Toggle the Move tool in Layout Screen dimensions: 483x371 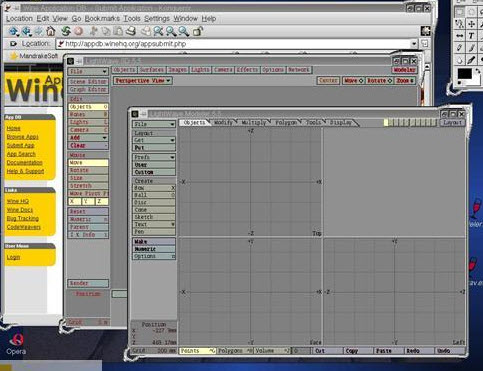click(88, 163)
